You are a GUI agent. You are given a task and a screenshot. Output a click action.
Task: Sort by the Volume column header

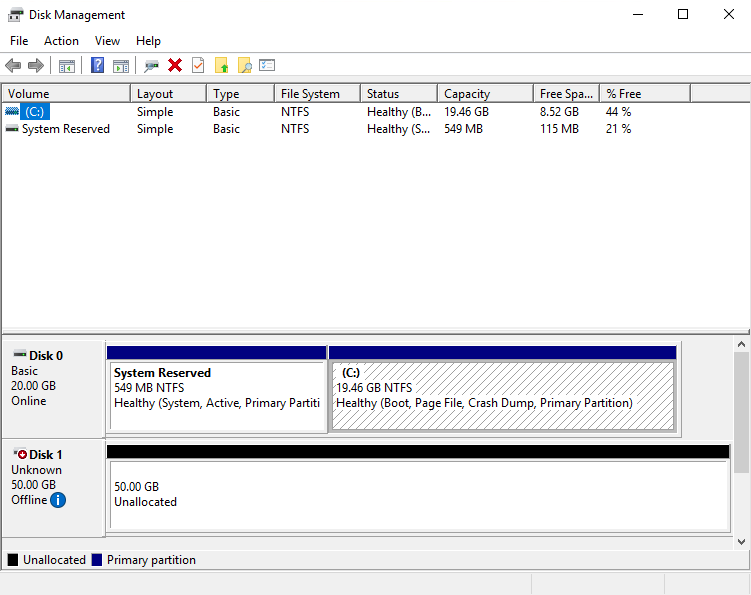[66, 94]
